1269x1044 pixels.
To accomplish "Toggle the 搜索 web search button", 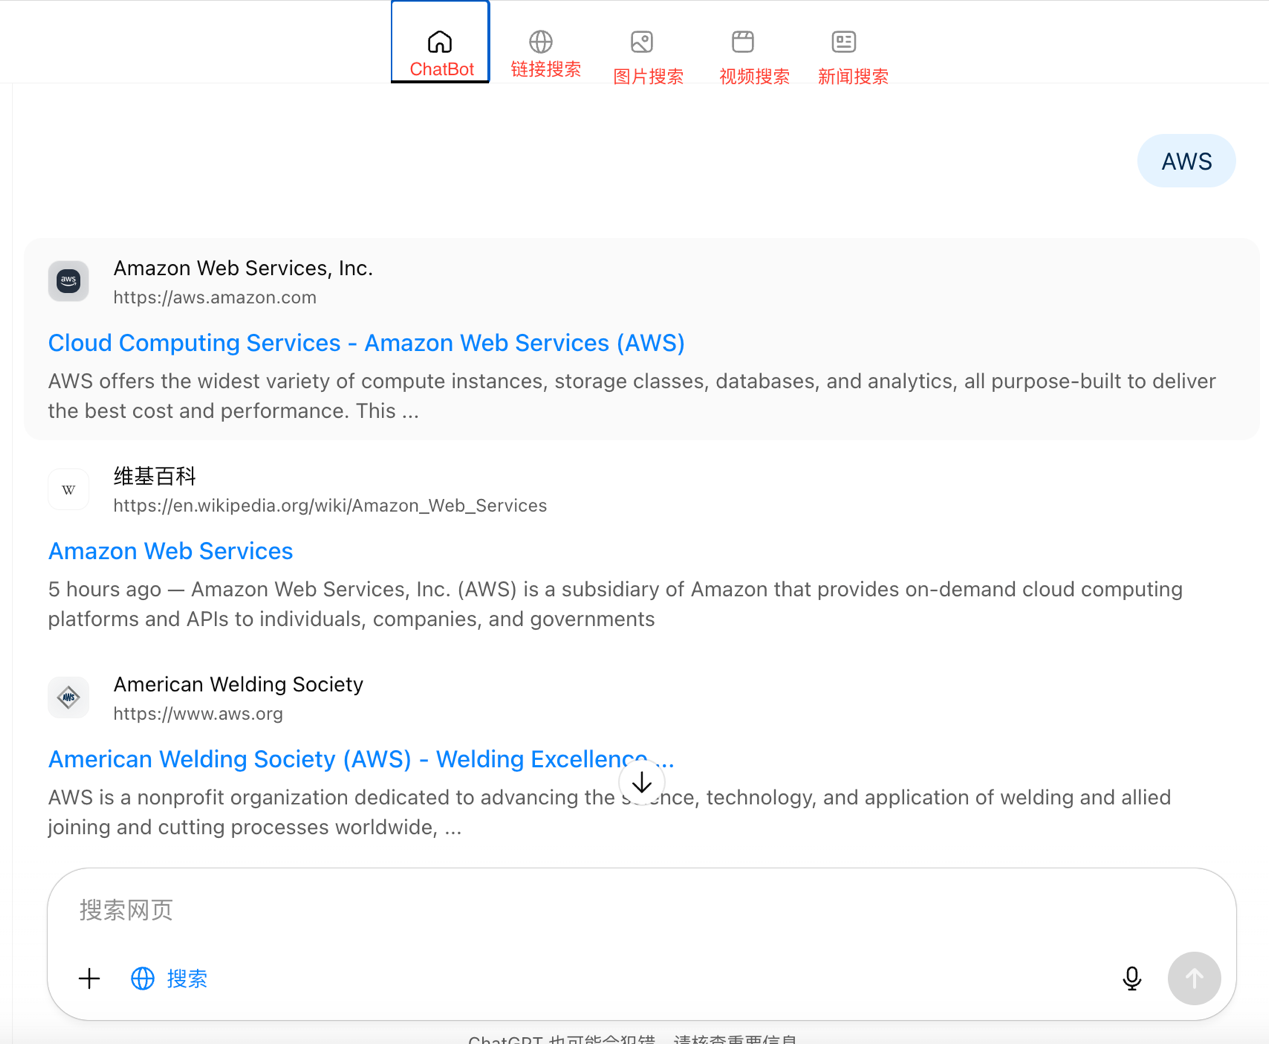I will [170, 978].
